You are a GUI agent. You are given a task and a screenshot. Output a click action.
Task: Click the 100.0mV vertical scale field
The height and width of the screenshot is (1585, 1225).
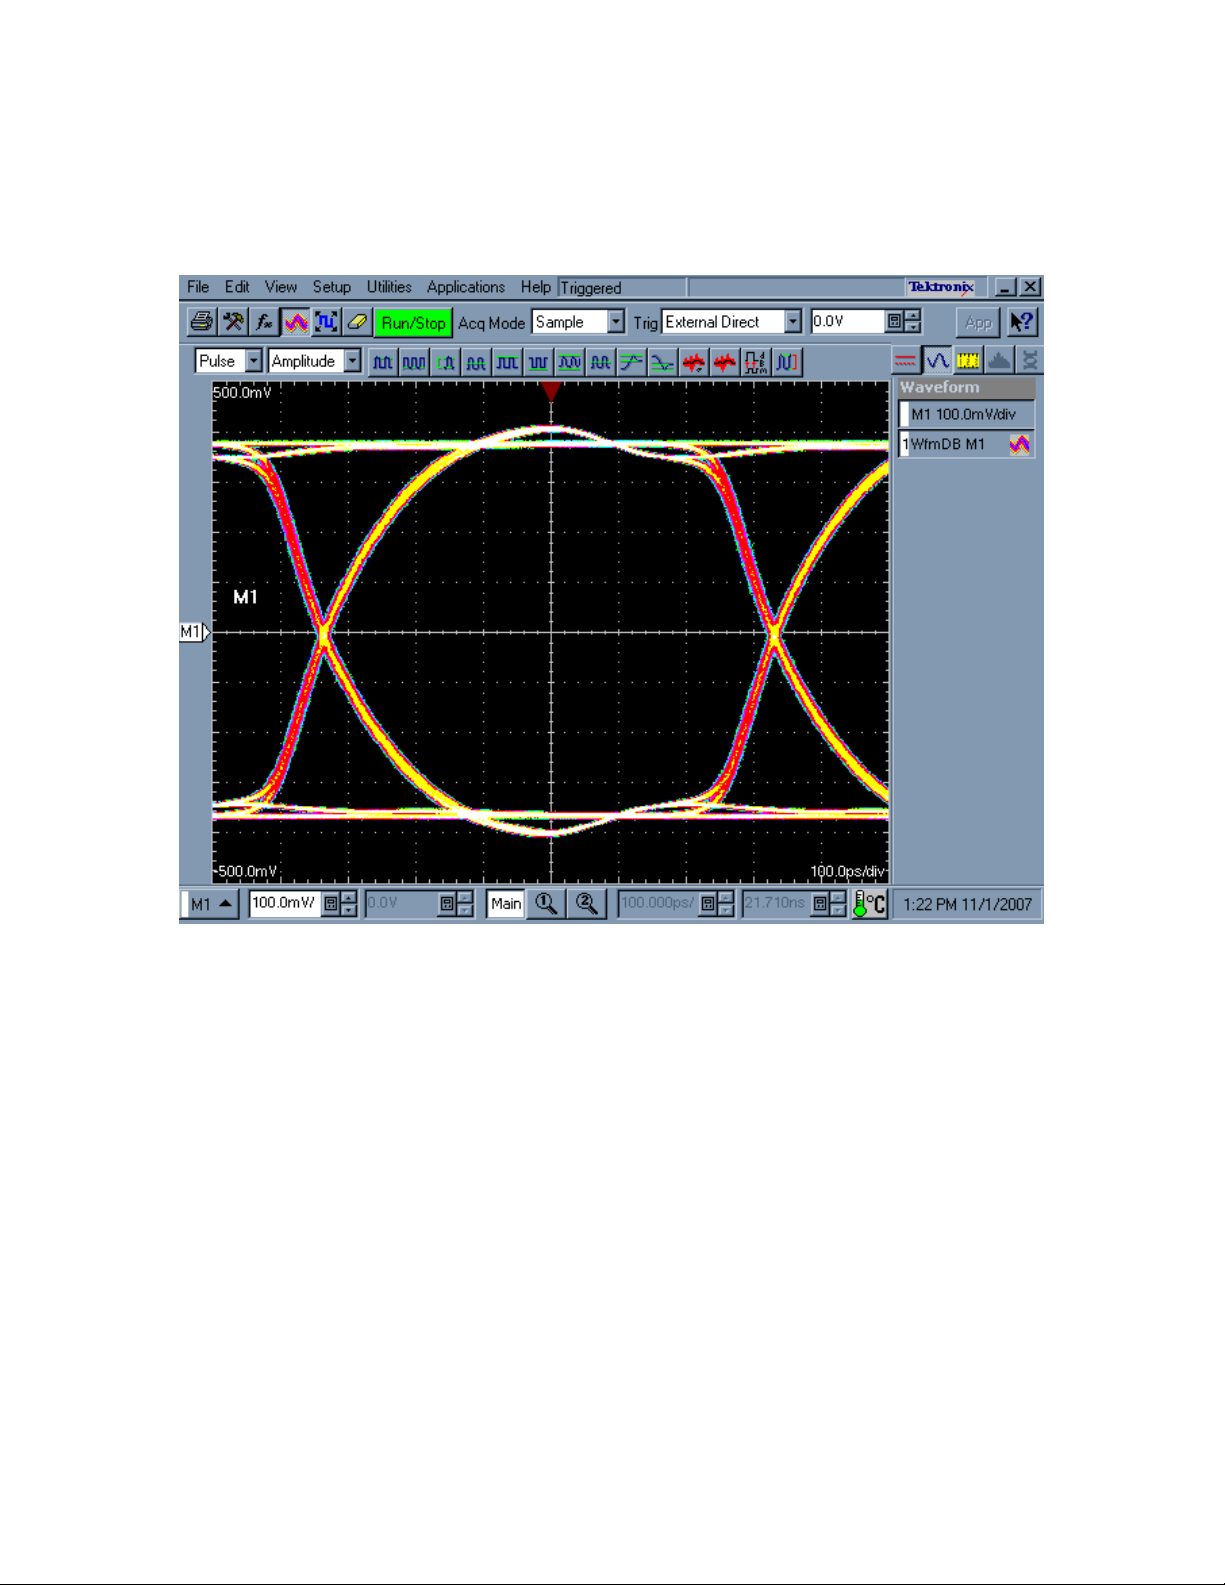coord(285,904)
